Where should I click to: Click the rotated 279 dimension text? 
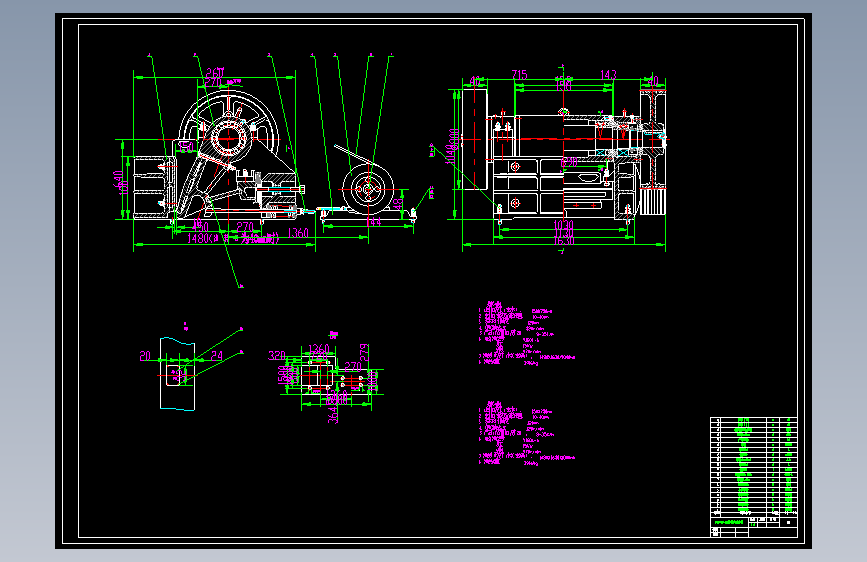364,352
